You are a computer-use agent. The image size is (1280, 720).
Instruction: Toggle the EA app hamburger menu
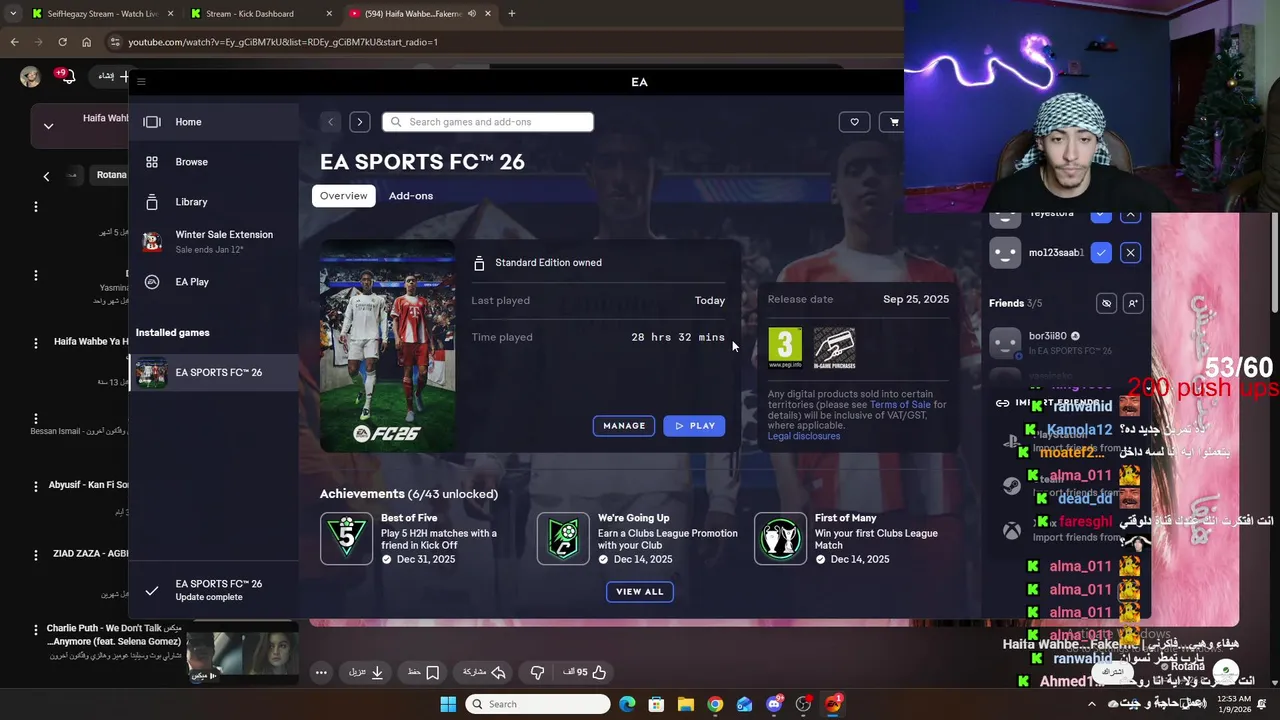pos(141,82)
